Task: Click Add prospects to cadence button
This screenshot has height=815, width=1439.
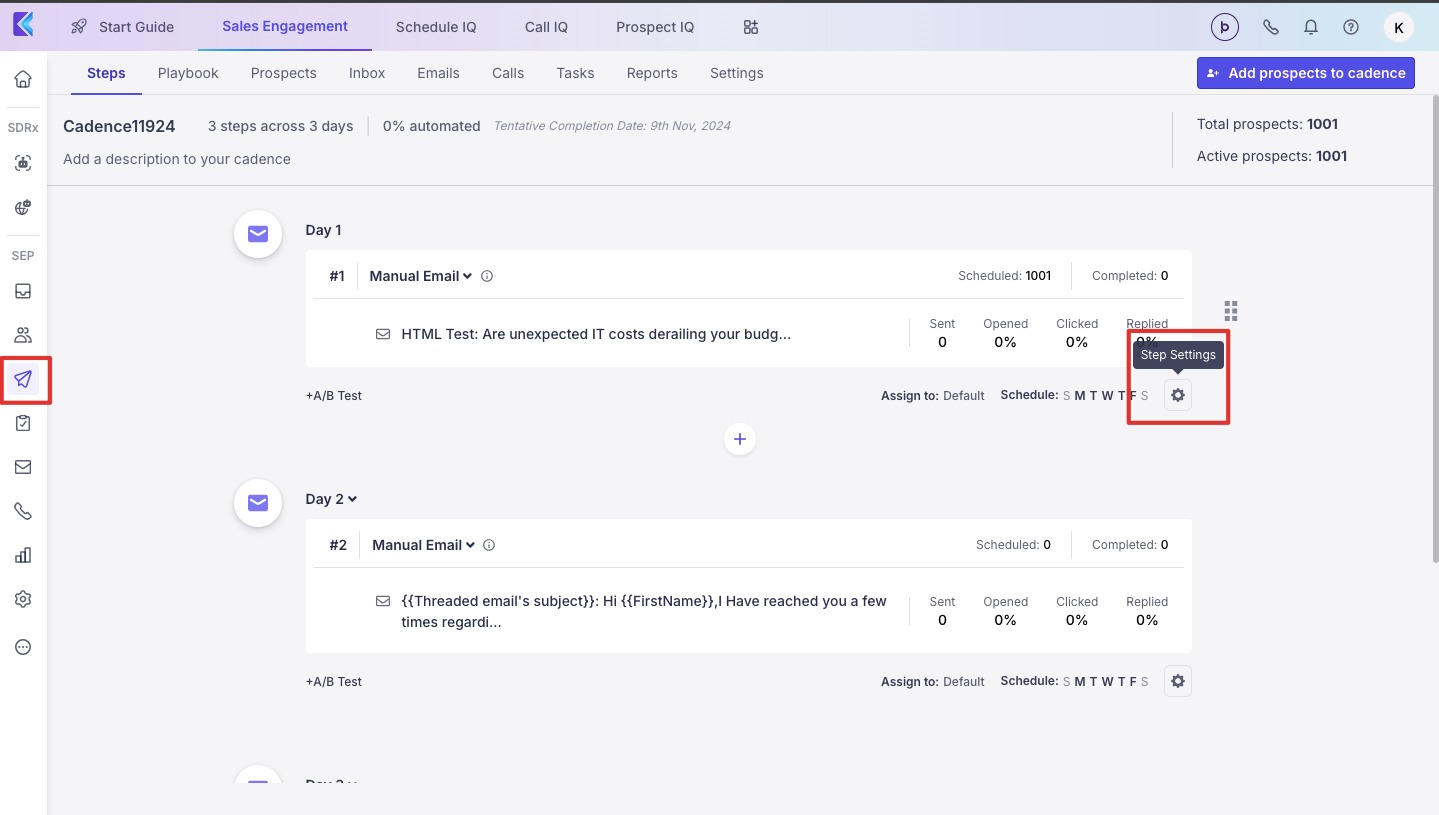Action: tap(1306, 73)
